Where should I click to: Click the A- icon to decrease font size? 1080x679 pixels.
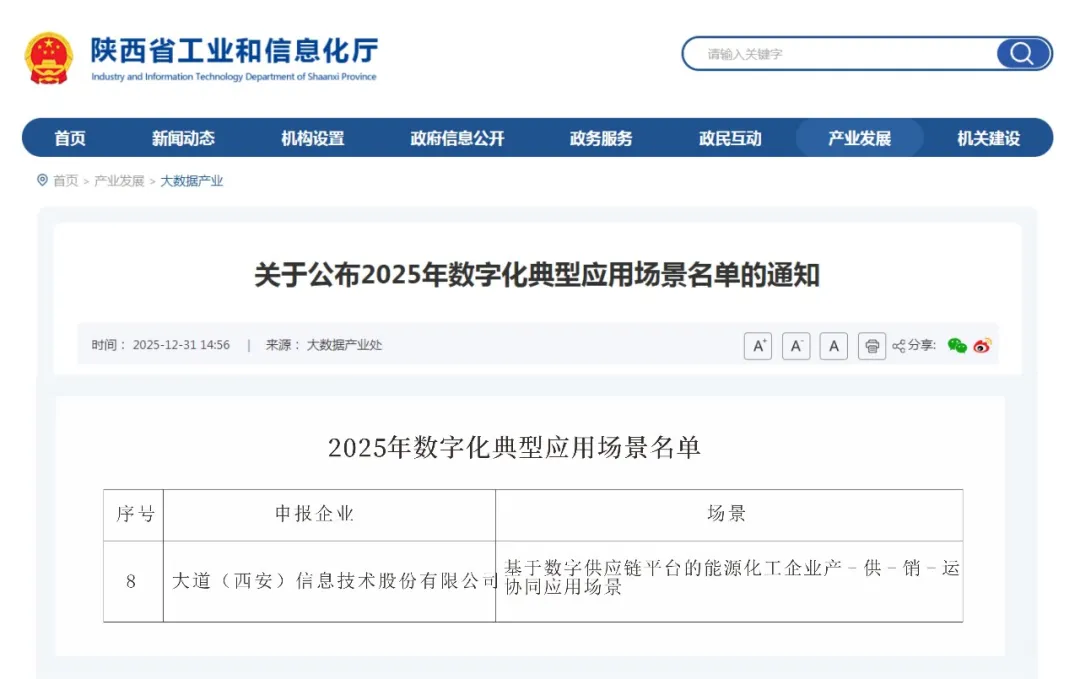795,346
